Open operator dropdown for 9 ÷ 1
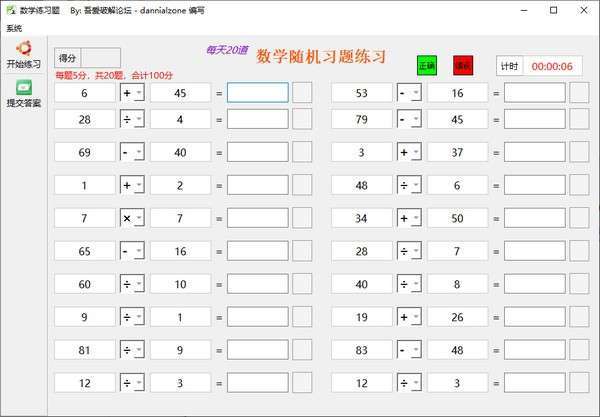Viewport: 600px width, 417px height. [132, 317]
